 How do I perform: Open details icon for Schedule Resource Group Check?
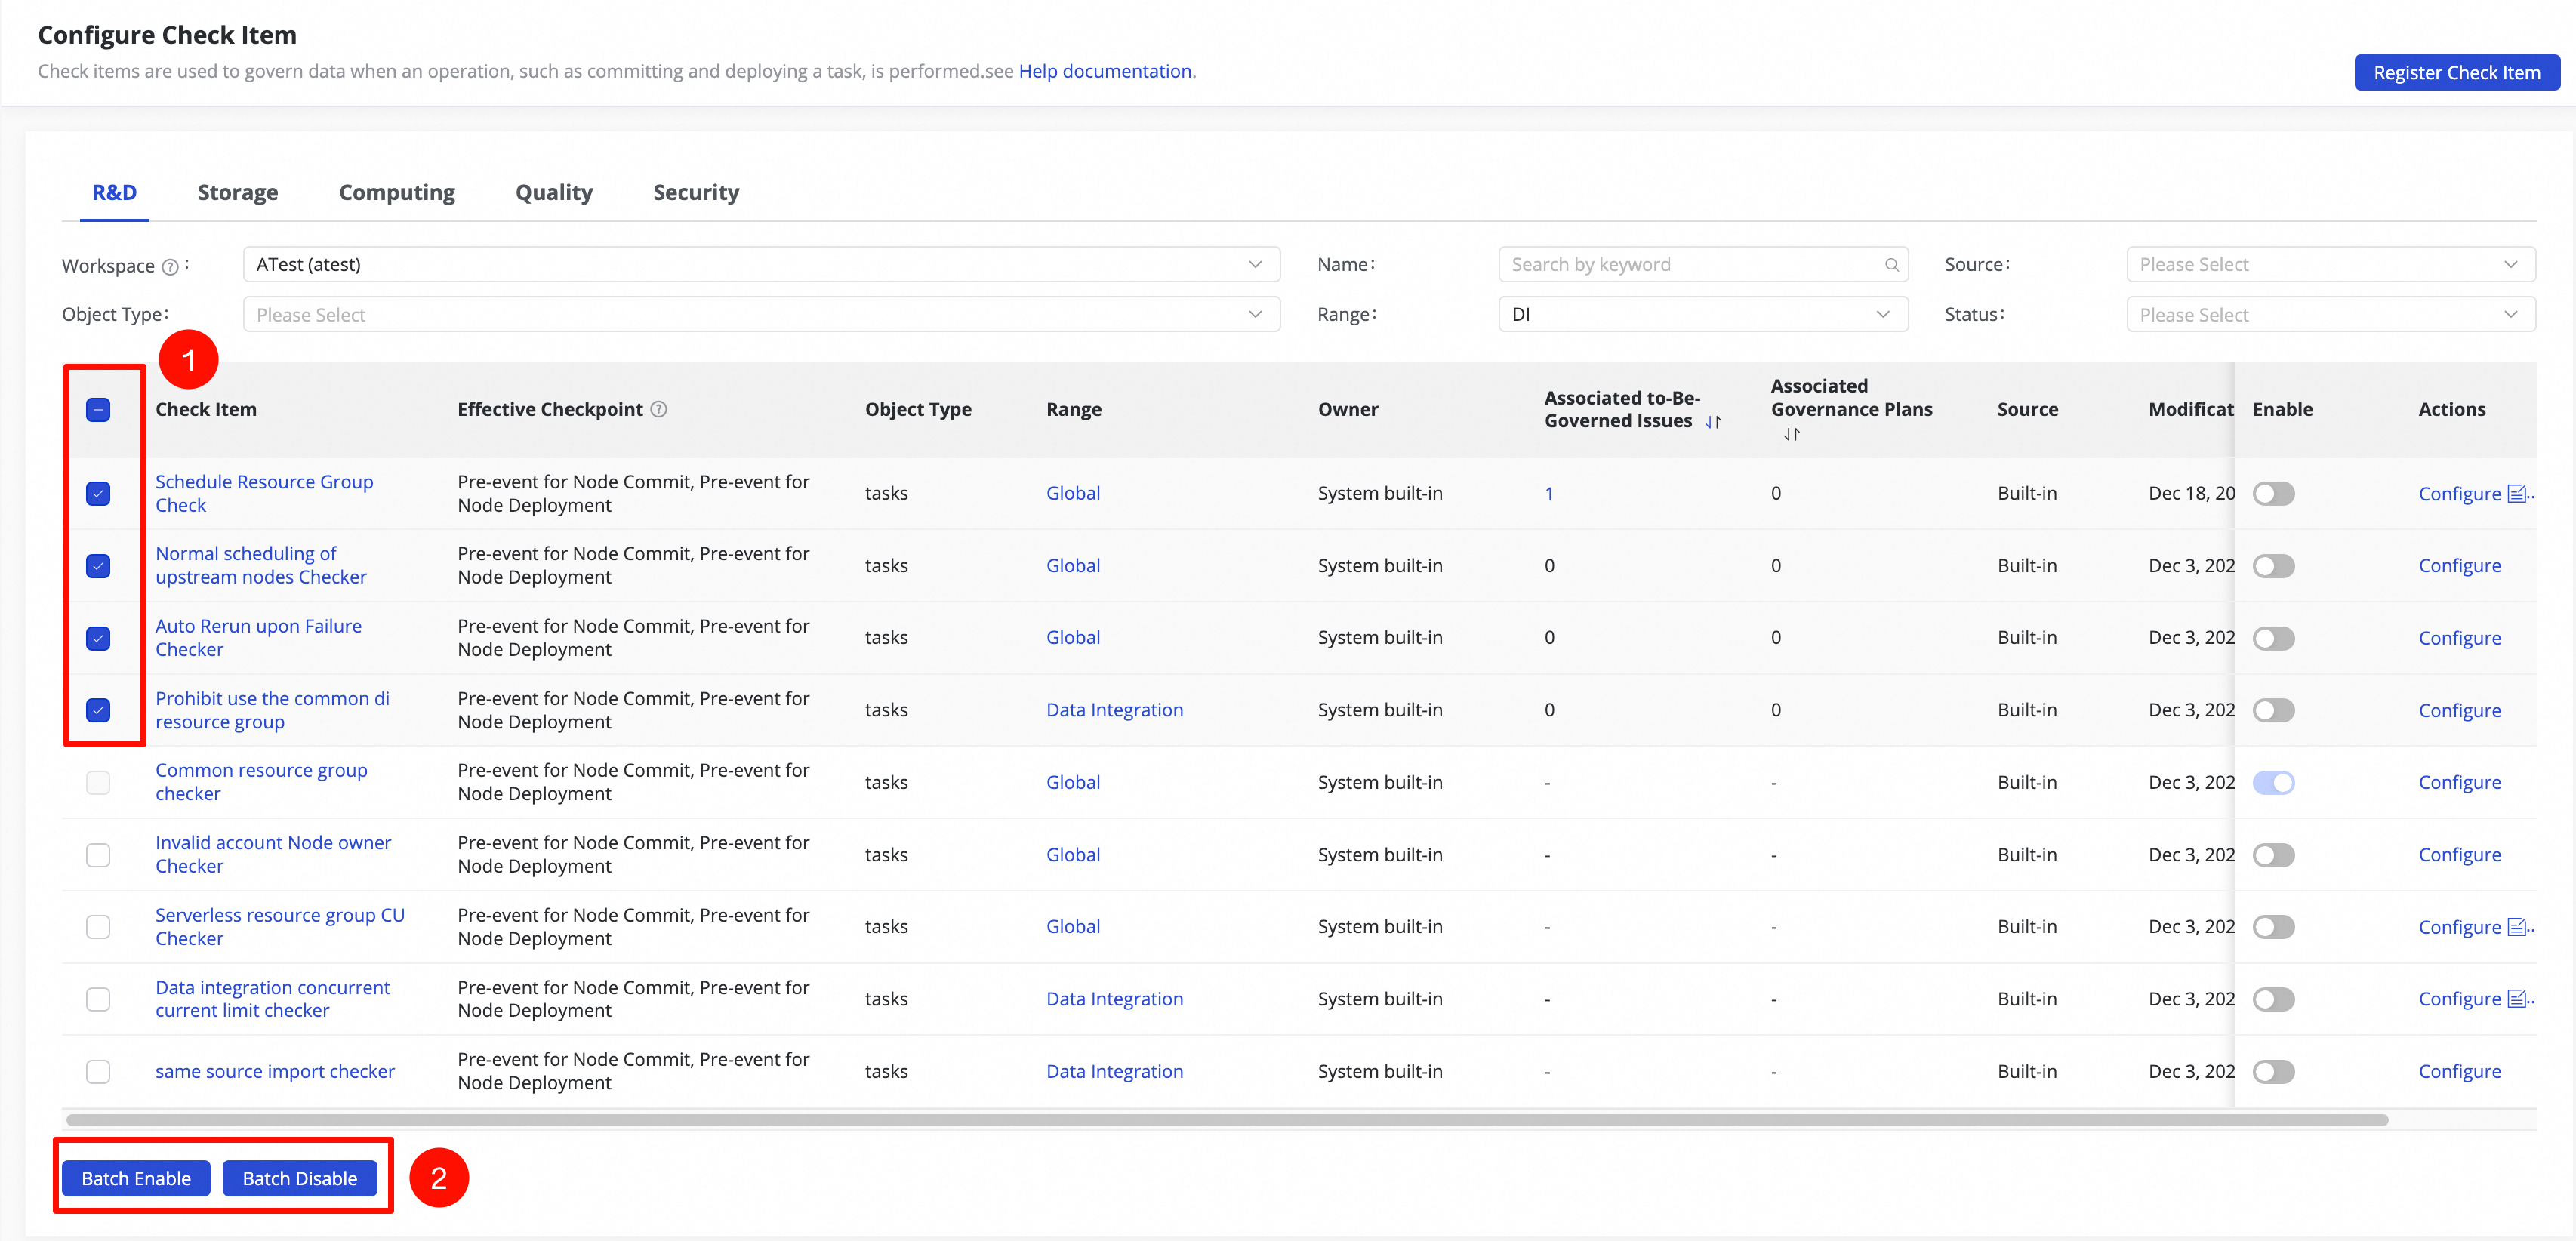tap(2518, 493)
